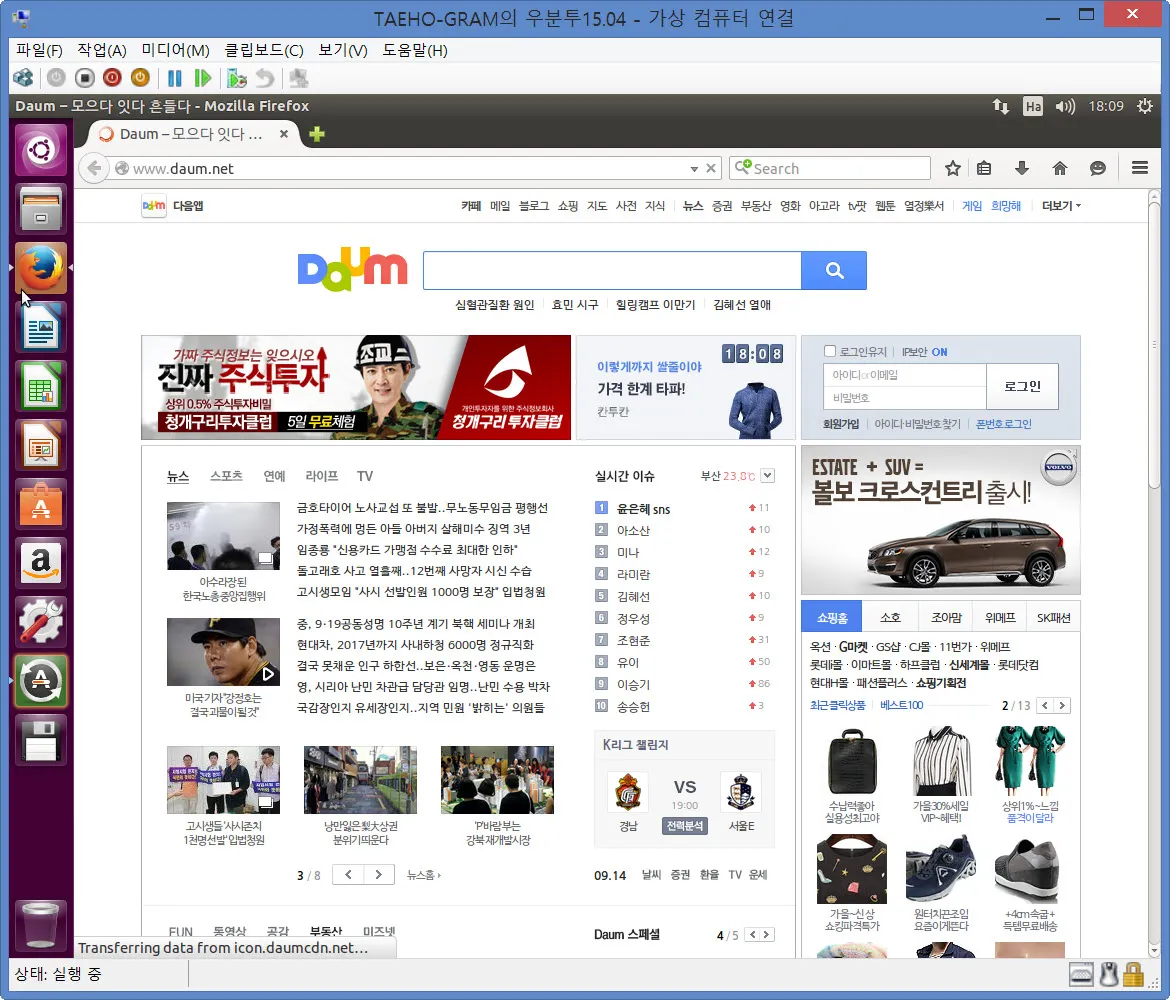Click the floppy disk dock icon

pos(41,740)
